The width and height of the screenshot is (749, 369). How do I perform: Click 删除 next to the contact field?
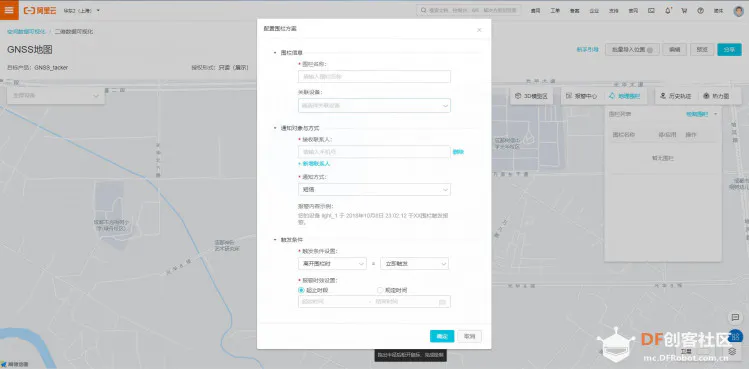click(458, 152)
